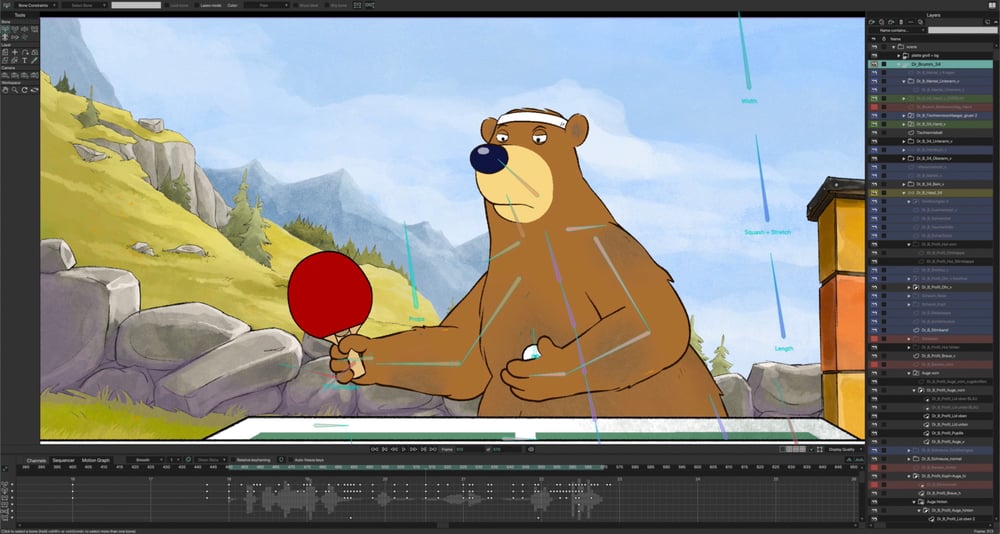
Task: Click the current frame playhead on timeline ruler
Action: pyautogui.click(x=425, y=468)
